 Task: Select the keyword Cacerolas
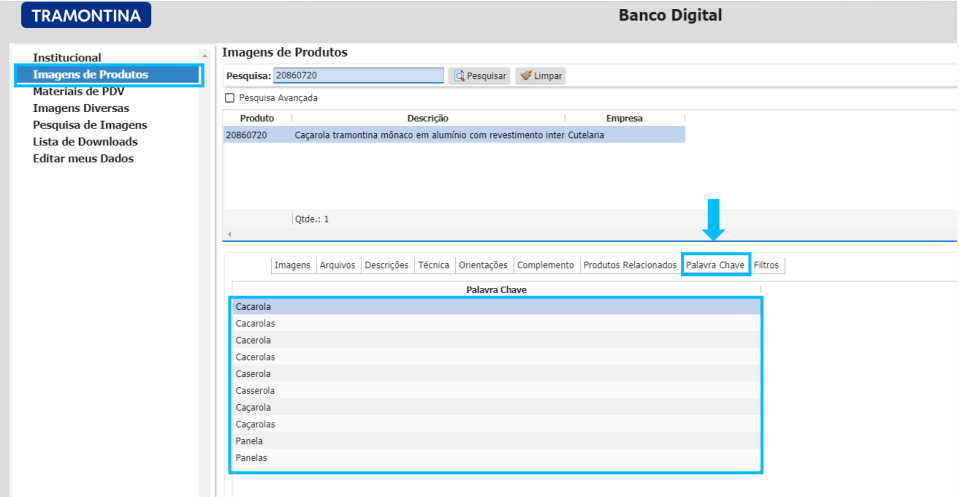(x=496, y=357)
